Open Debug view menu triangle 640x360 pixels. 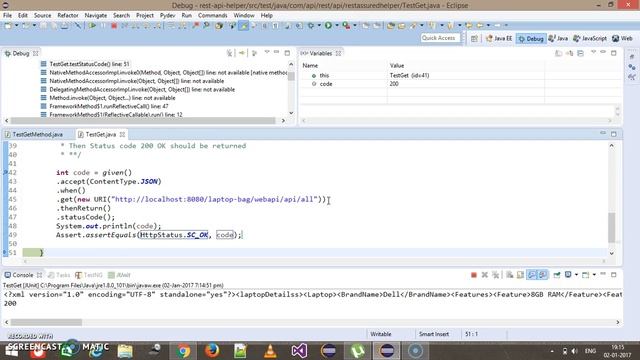(267, 52)
